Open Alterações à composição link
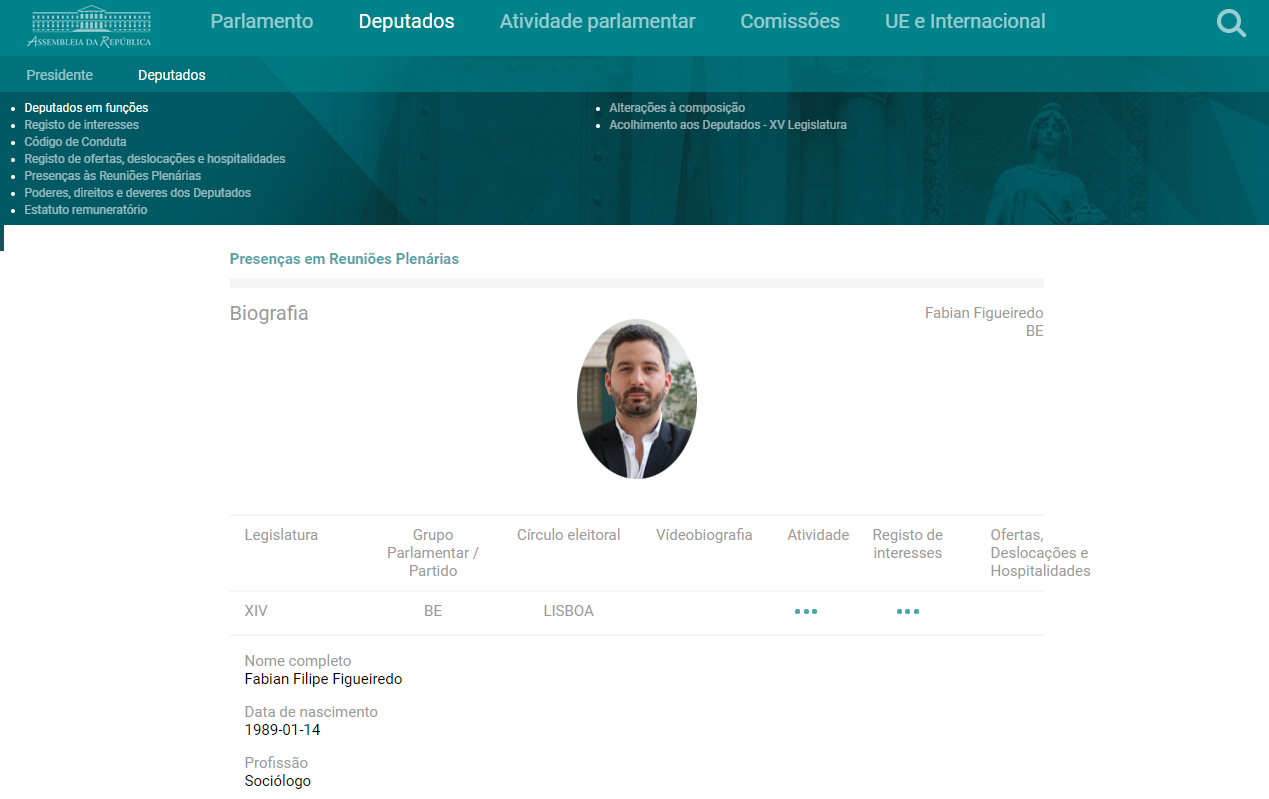Image resolution: width=1269 pixels, height=799 pixels. [x=676, y=108]
